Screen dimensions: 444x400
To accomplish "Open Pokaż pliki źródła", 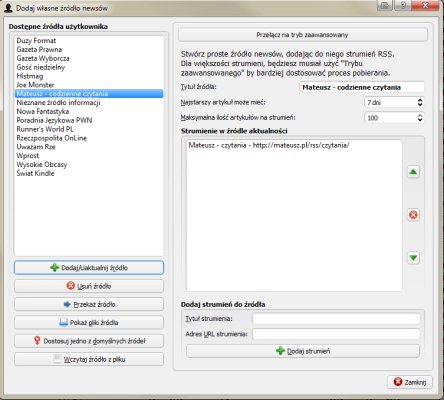I will [89, 323].
